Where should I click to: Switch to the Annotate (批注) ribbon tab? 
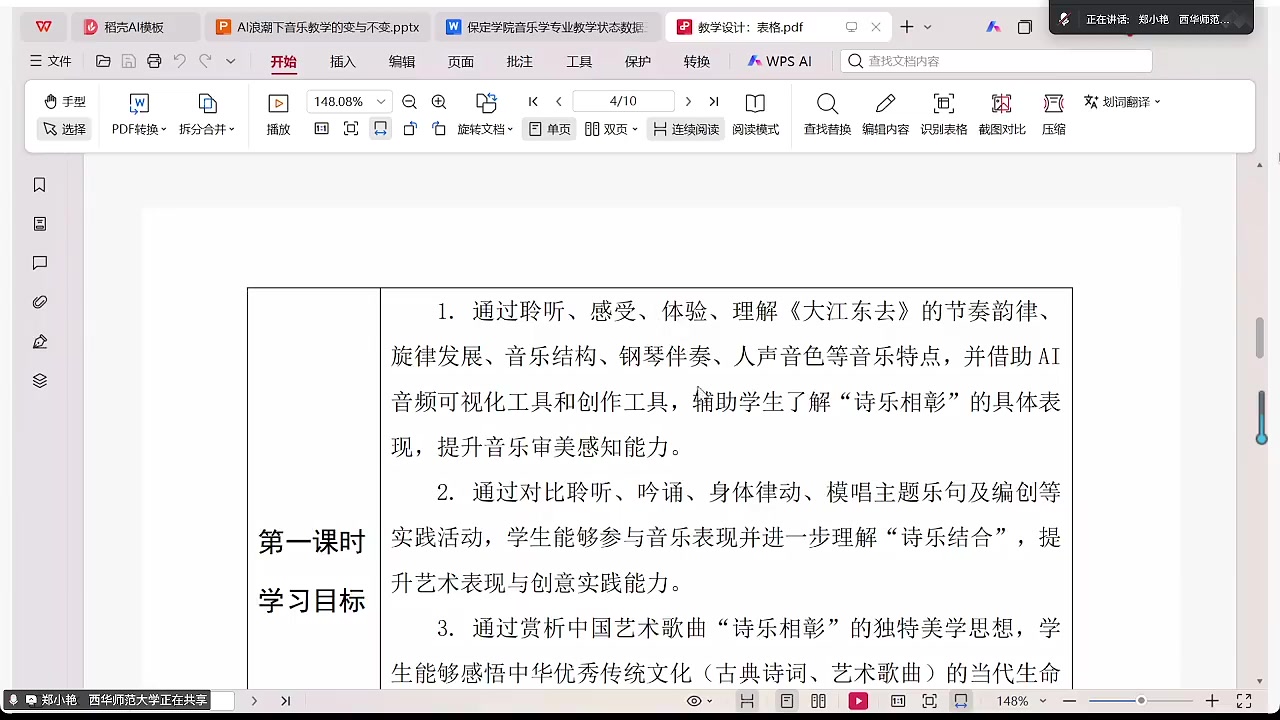(520, 62)
